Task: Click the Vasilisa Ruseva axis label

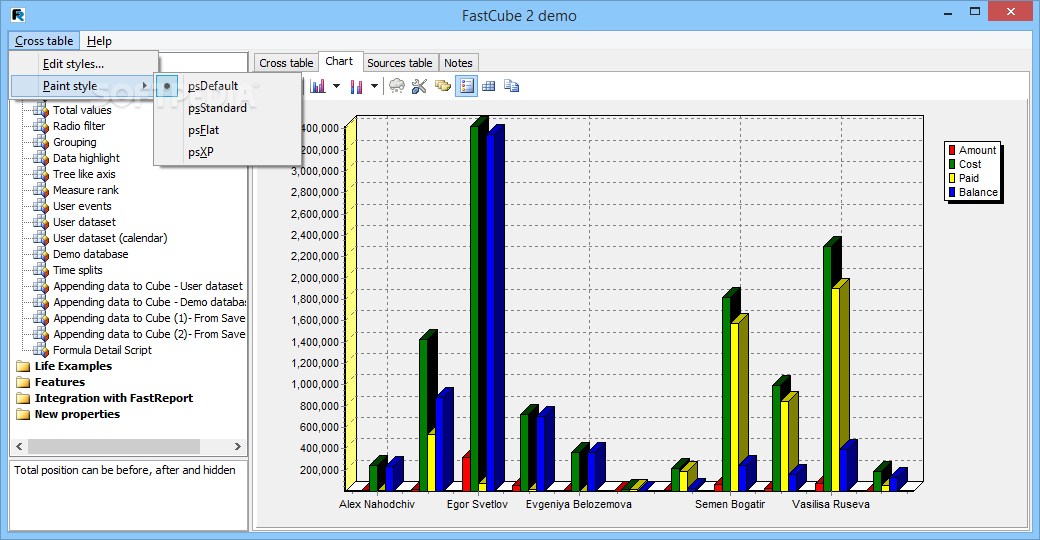Action: point(830,504)
